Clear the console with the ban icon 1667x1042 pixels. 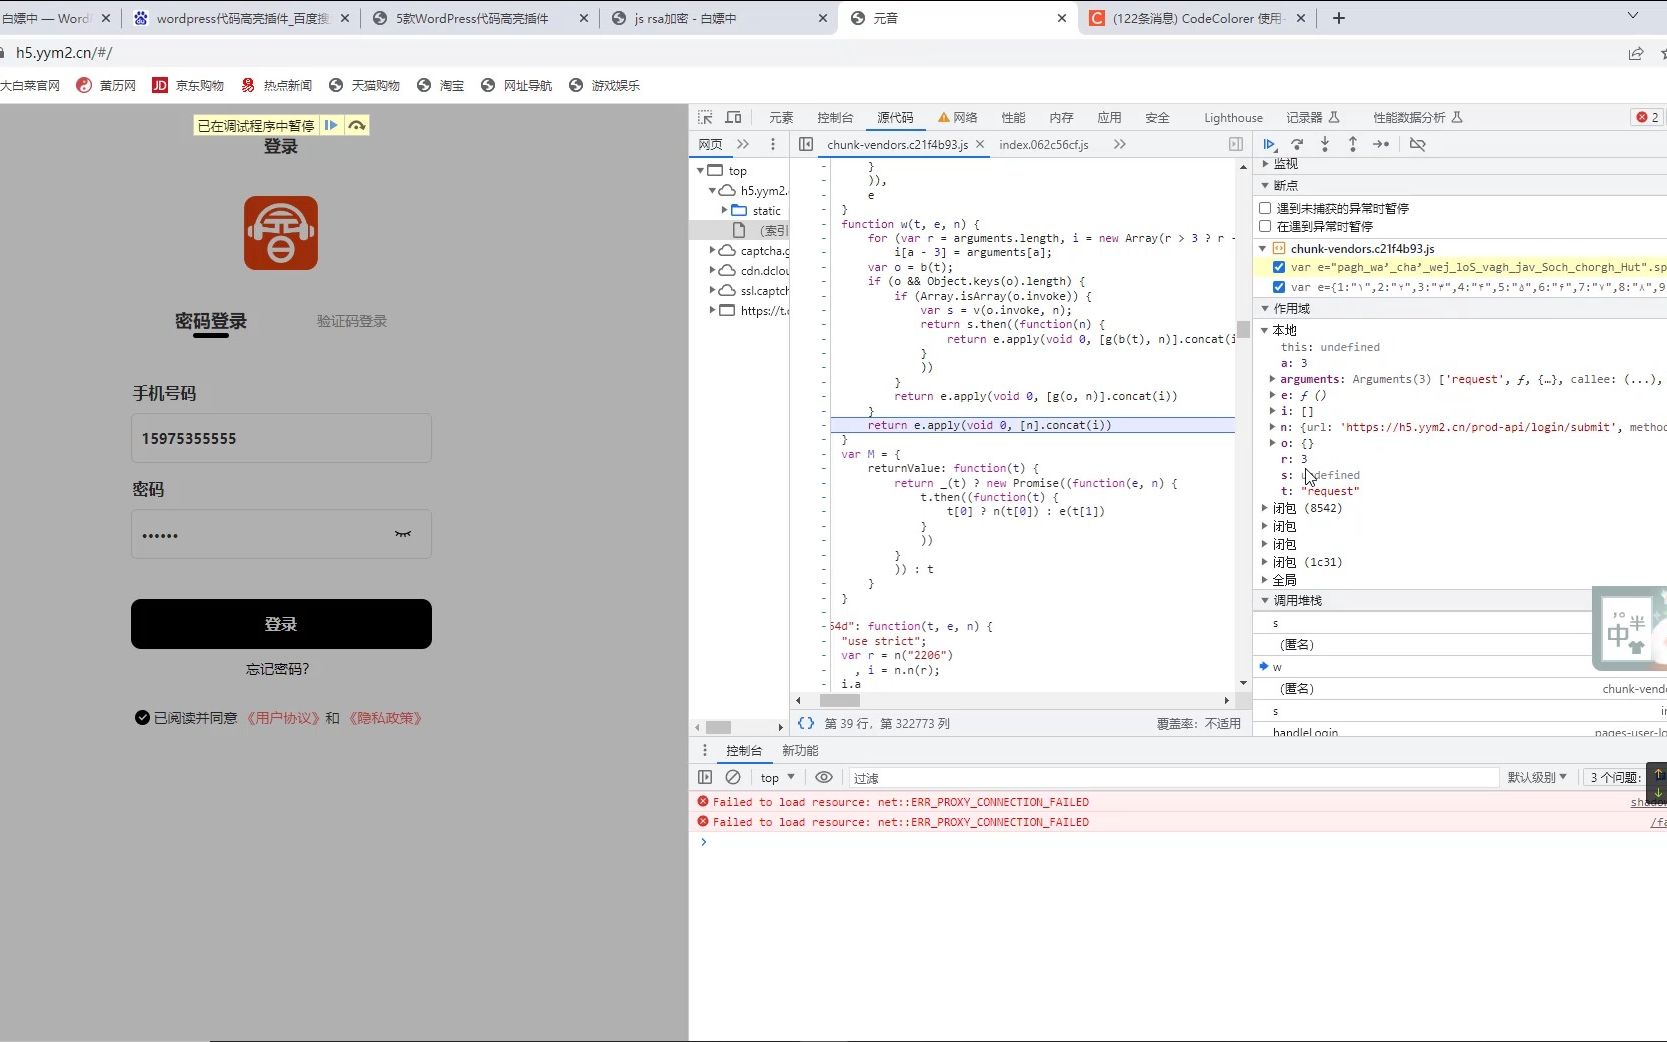[x=733, y=777]
